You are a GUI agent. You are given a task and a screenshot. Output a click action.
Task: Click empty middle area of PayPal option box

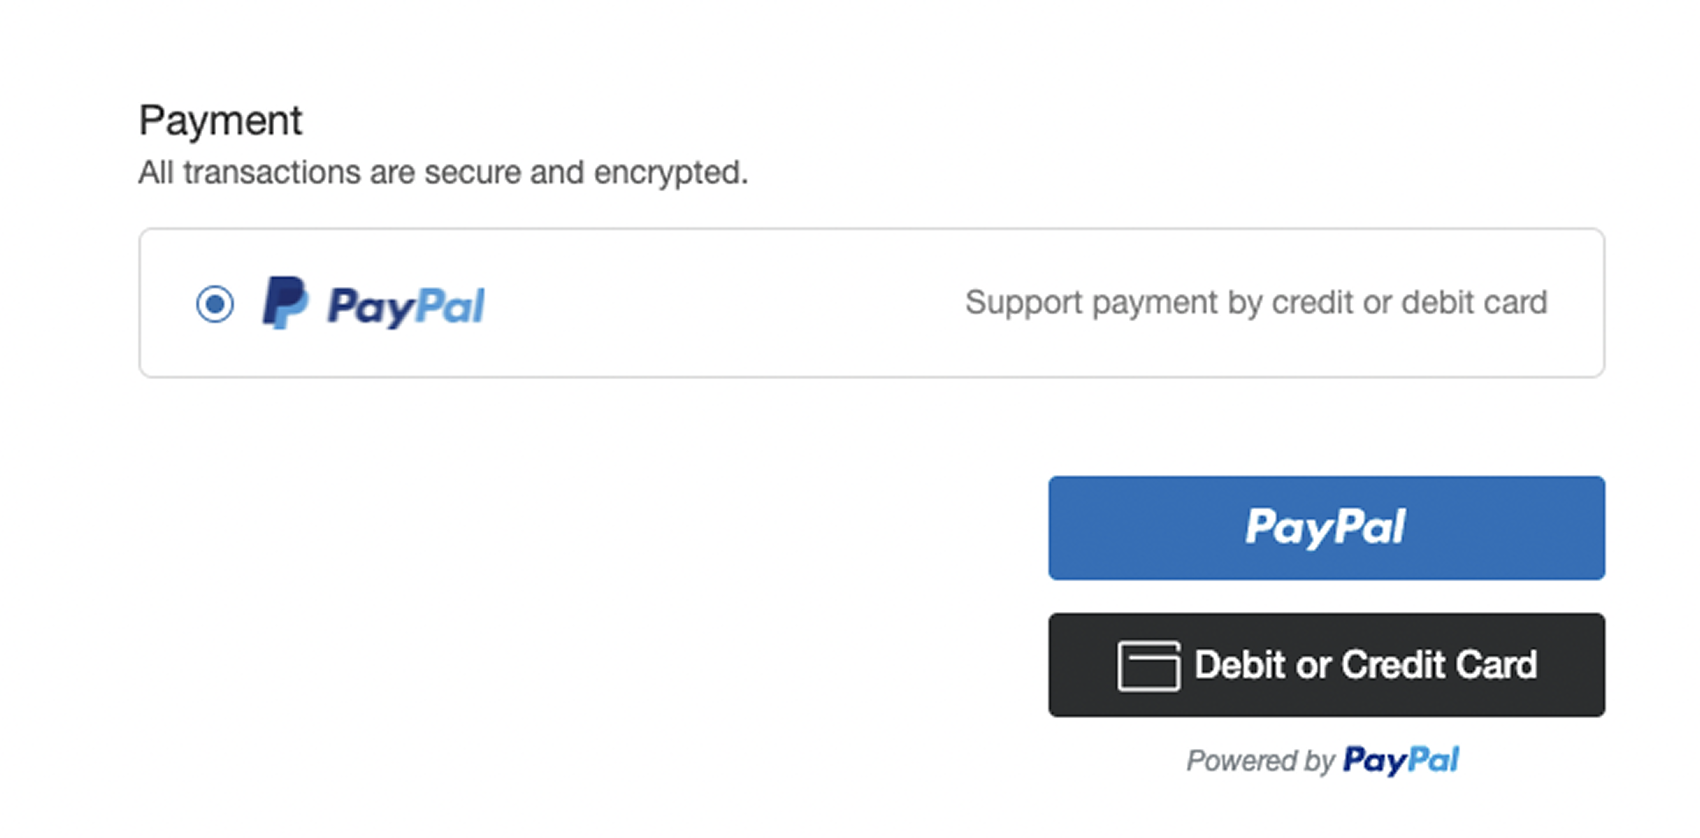coord(720,304)
